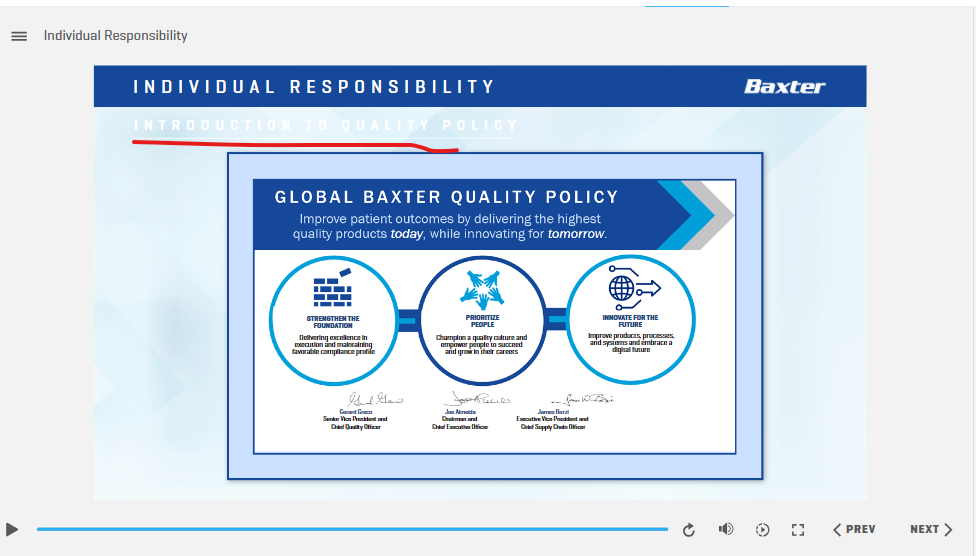Seek on the blue progress bar
Image resolution: width=976 pixels, height=556 pixels.
coord(352,529)
